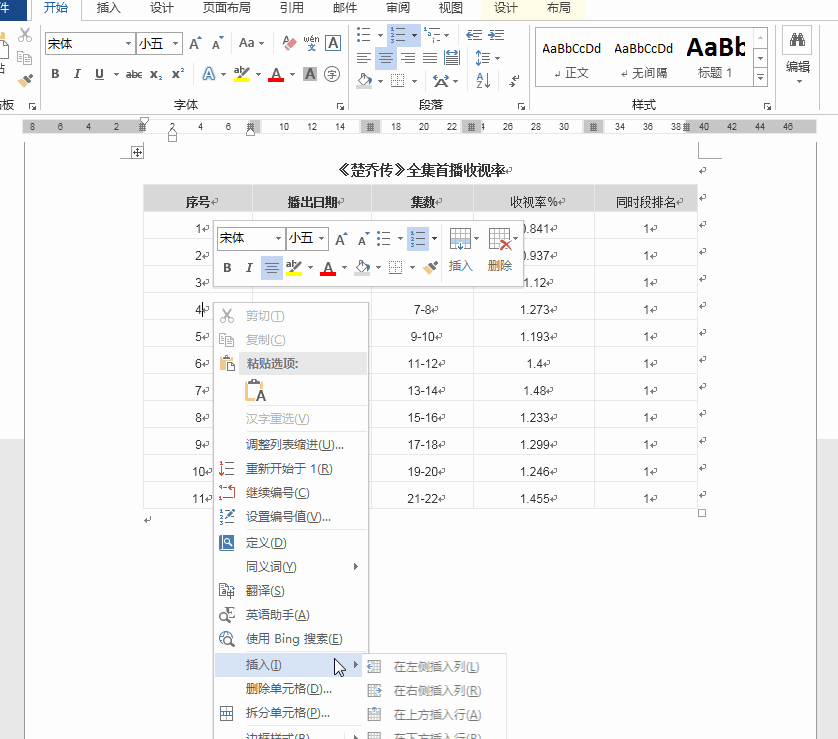Apply the red font color in ribbon
838x739 pixels.
click(x=276, y=74)
